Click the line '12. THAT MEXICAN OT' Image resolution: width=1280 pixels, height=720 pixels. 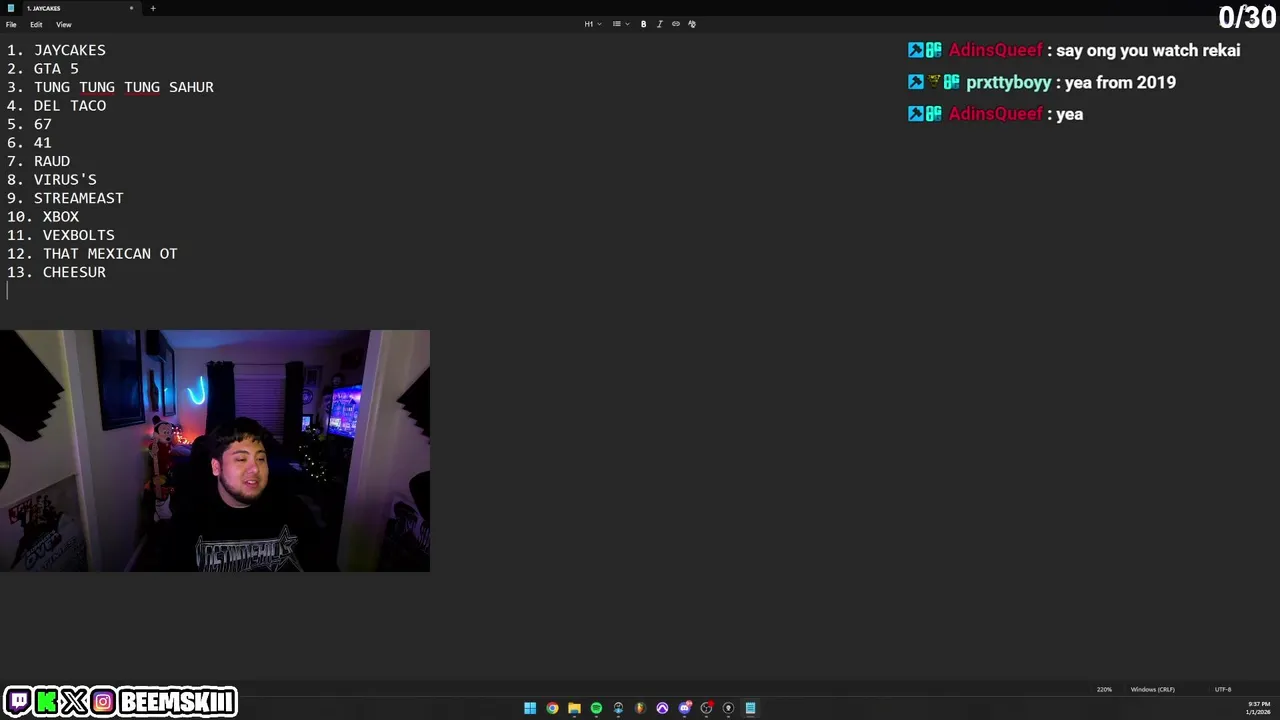pos(92,253)
